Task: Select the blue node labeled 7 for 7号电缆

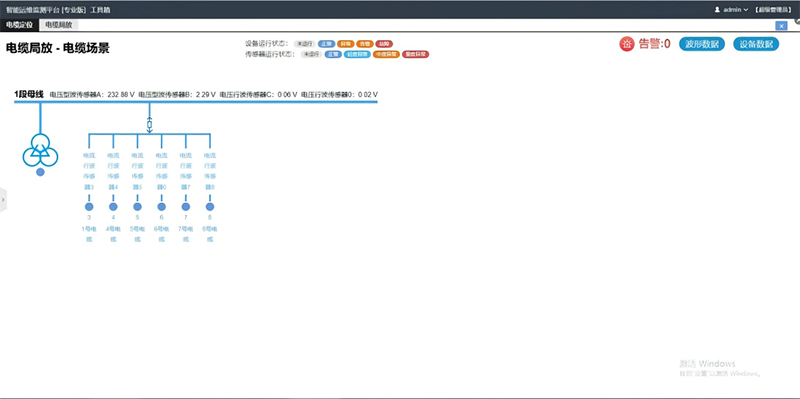Action: (x=186, y=207)
